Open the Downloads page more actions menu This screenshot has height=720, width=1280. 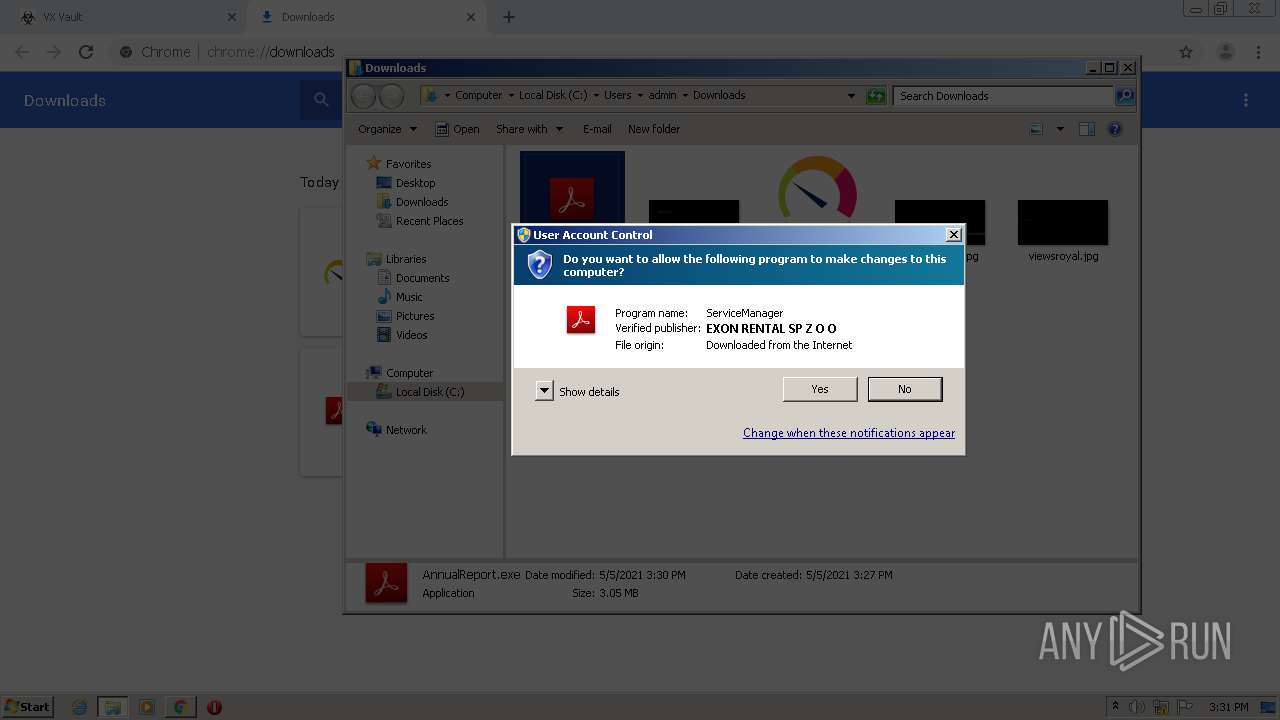click(x=1246, y=100)
